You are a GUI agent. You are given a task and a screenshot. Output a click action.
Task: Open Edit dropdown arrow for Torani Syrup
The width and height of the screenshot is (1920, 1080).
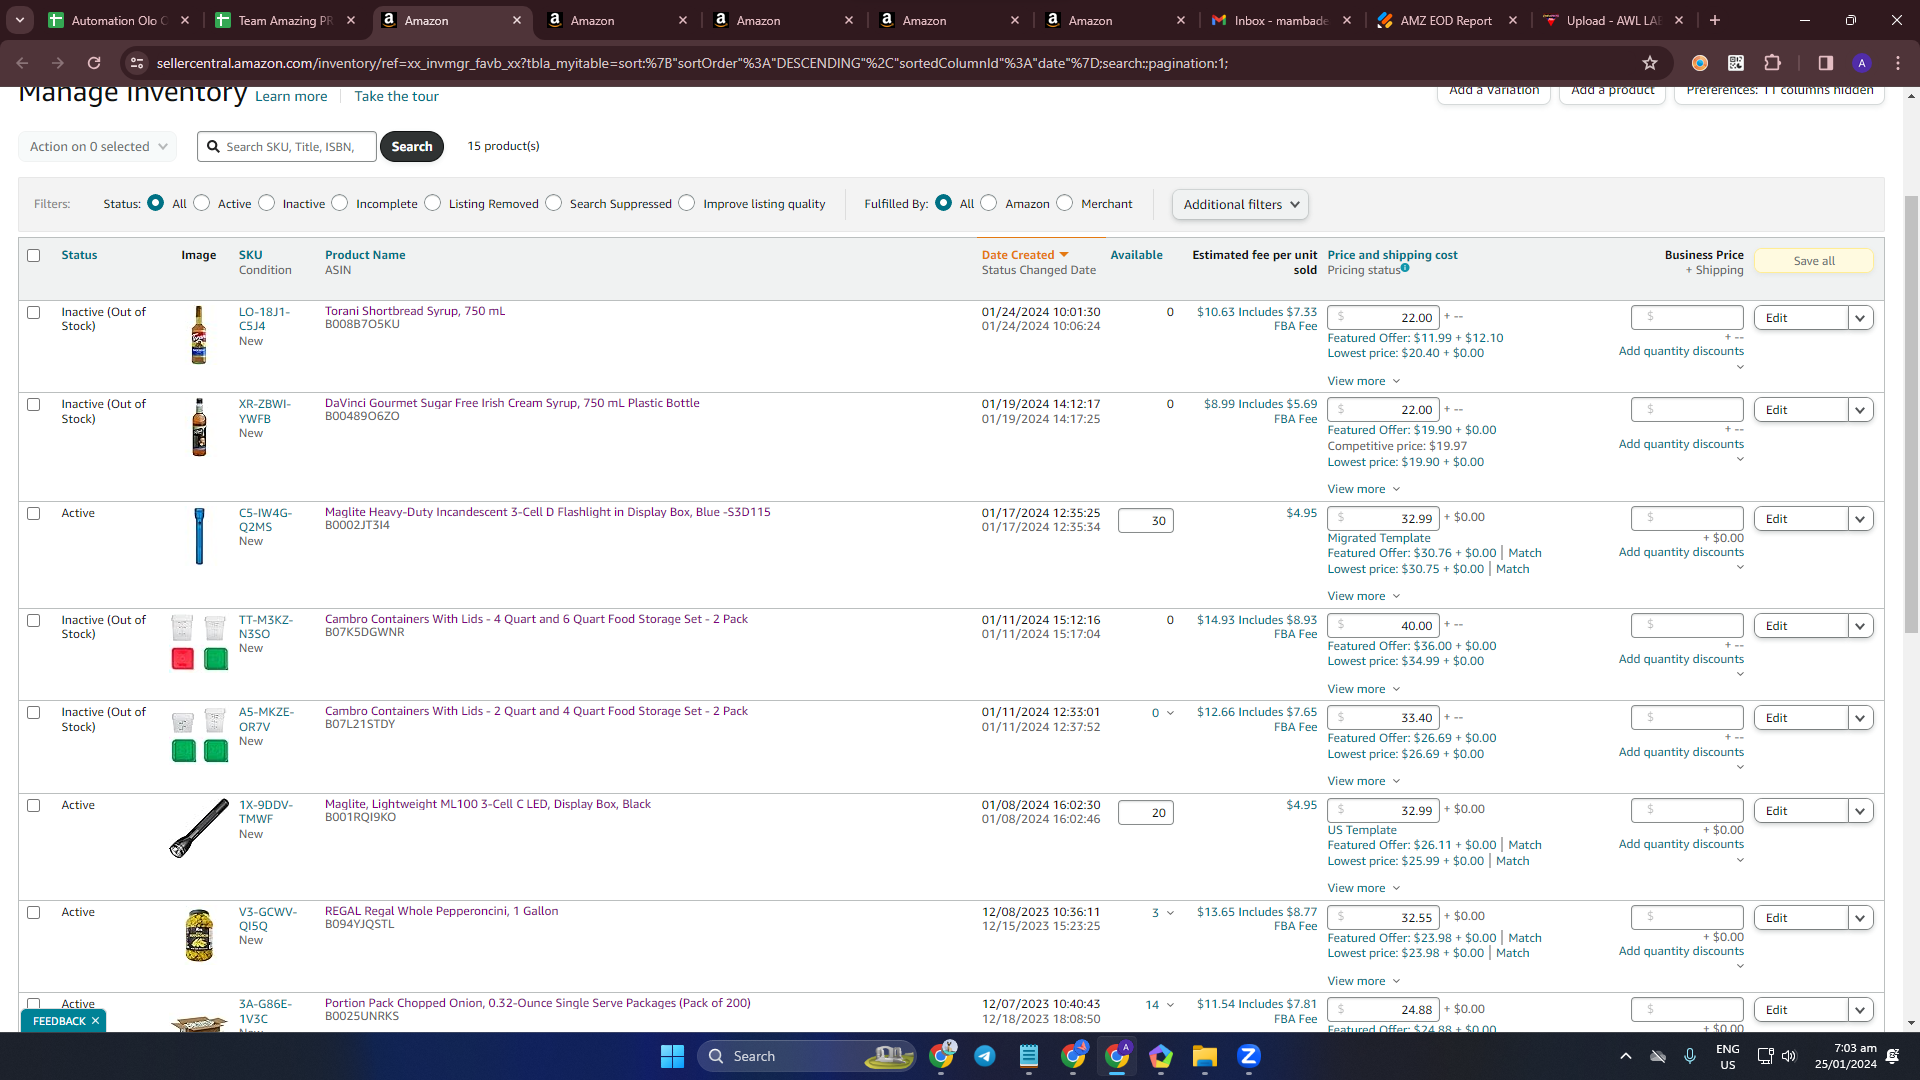(1860, 318)
